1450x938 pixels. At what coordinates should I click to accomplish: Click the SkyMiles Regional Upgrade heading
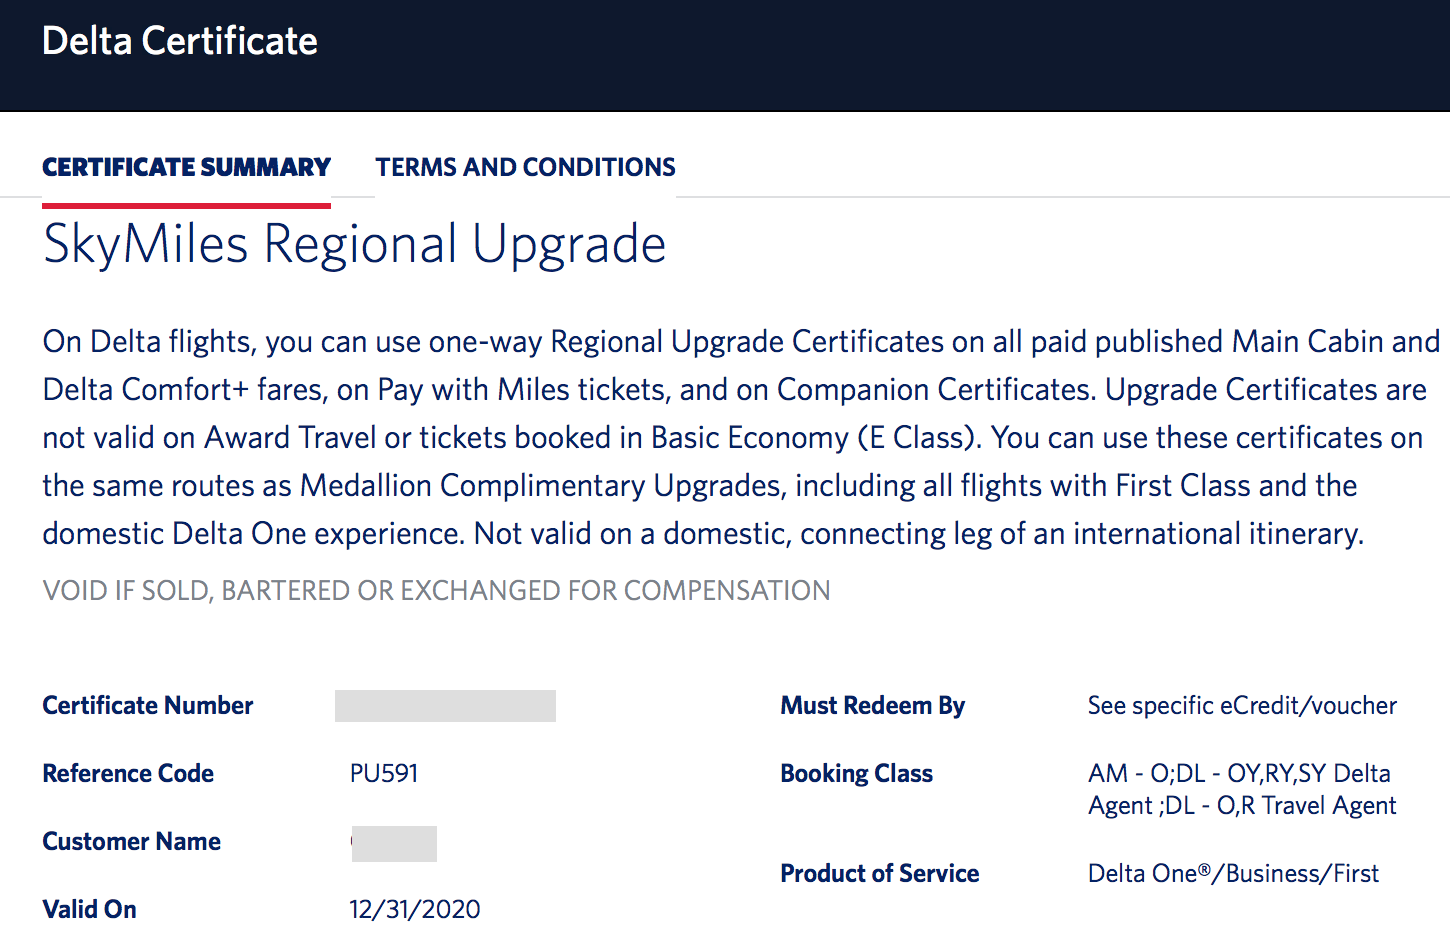point(354,244)
